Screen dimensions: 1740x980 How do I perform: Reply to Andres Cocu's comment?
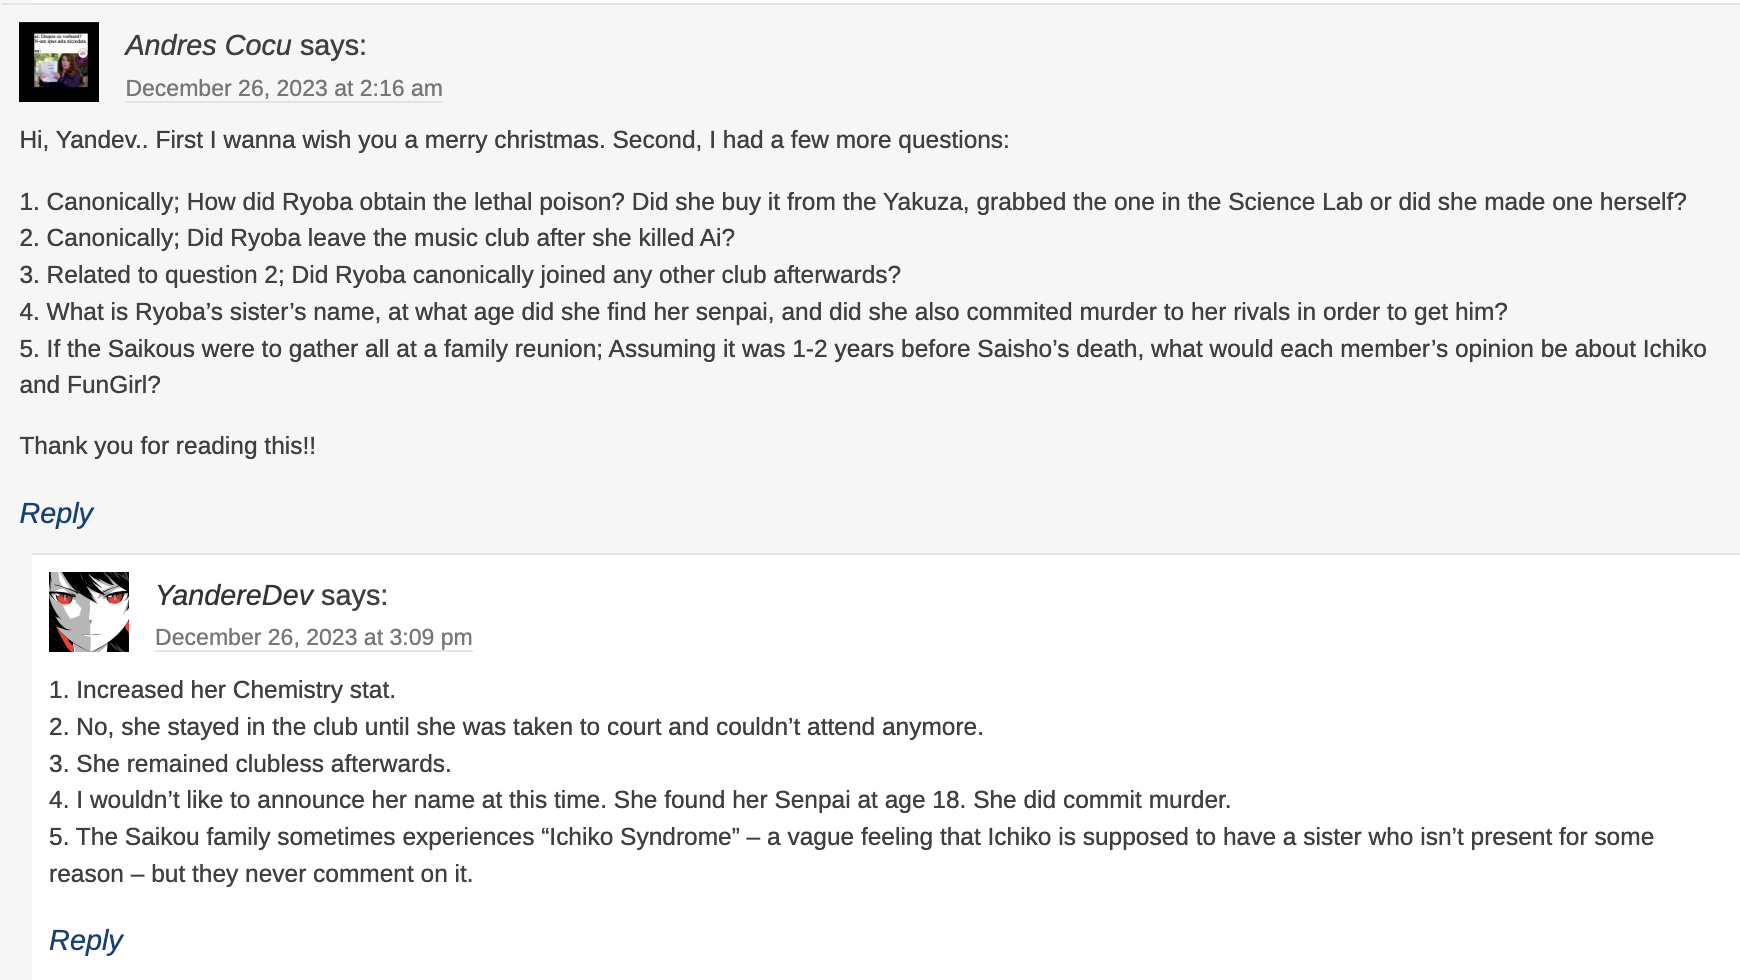pos(56,514)
